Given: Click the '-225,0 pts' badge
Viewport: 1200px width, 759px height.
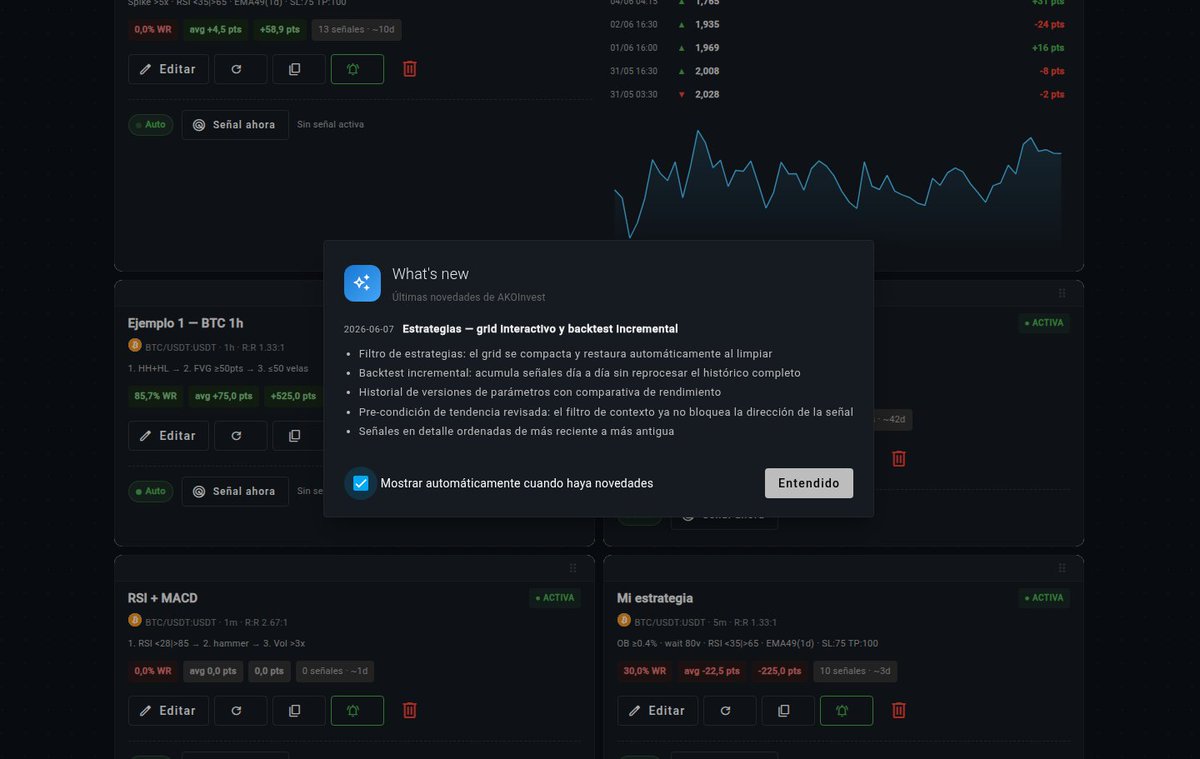Looking at the screenshot, I should click(x=780, y=671).
